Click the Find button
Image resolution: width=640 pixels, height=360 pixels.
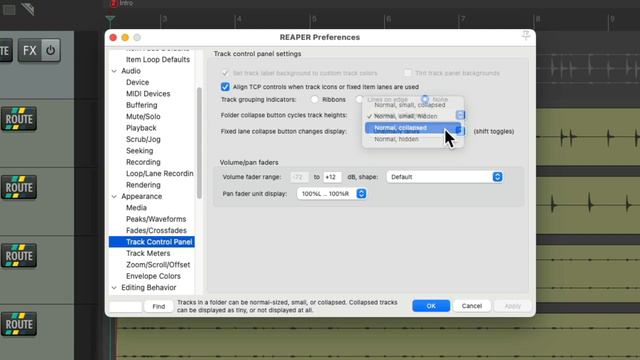point(159,307)
